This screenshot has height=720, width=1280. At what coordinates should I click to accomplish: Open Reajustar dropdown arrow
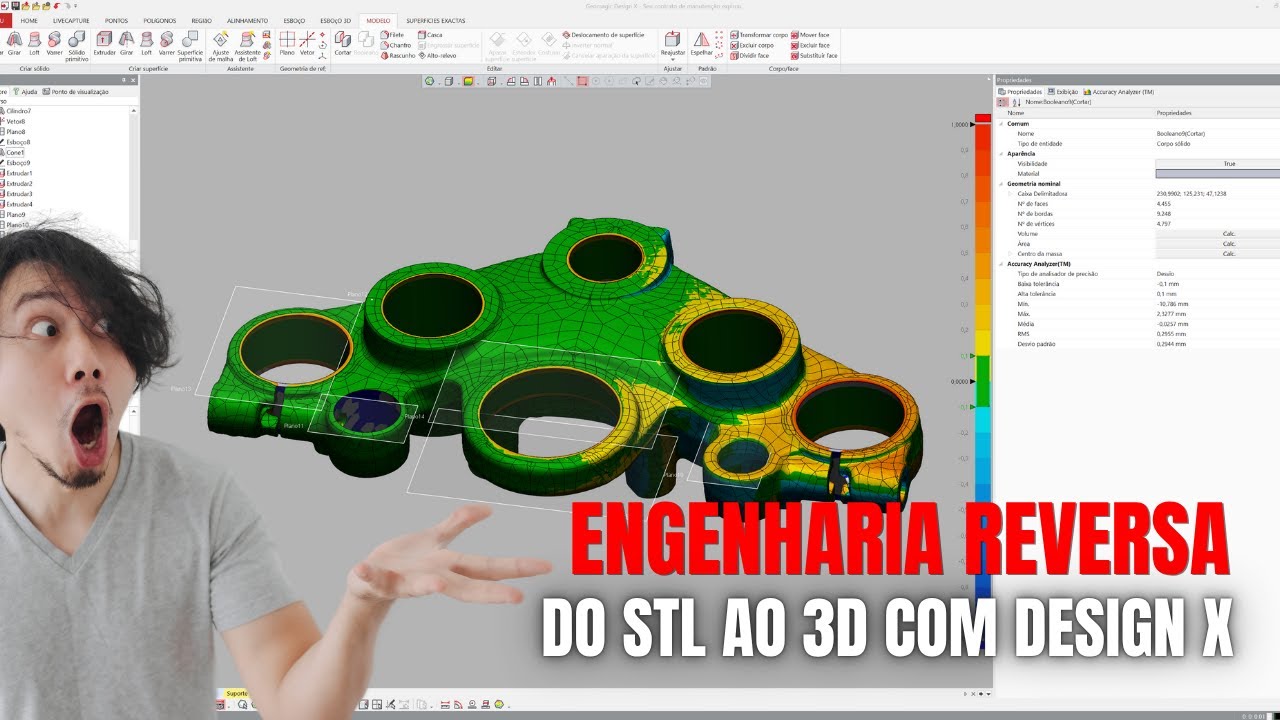(x=673, y=60)
